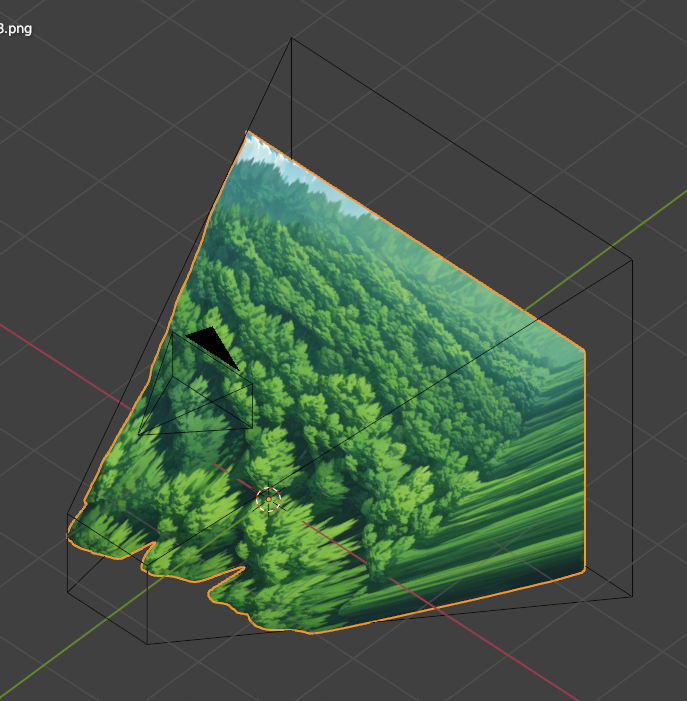Click the image plane's upper-right orange corner
This screenshot has width=687, height=701.
(x=583, y=350)
